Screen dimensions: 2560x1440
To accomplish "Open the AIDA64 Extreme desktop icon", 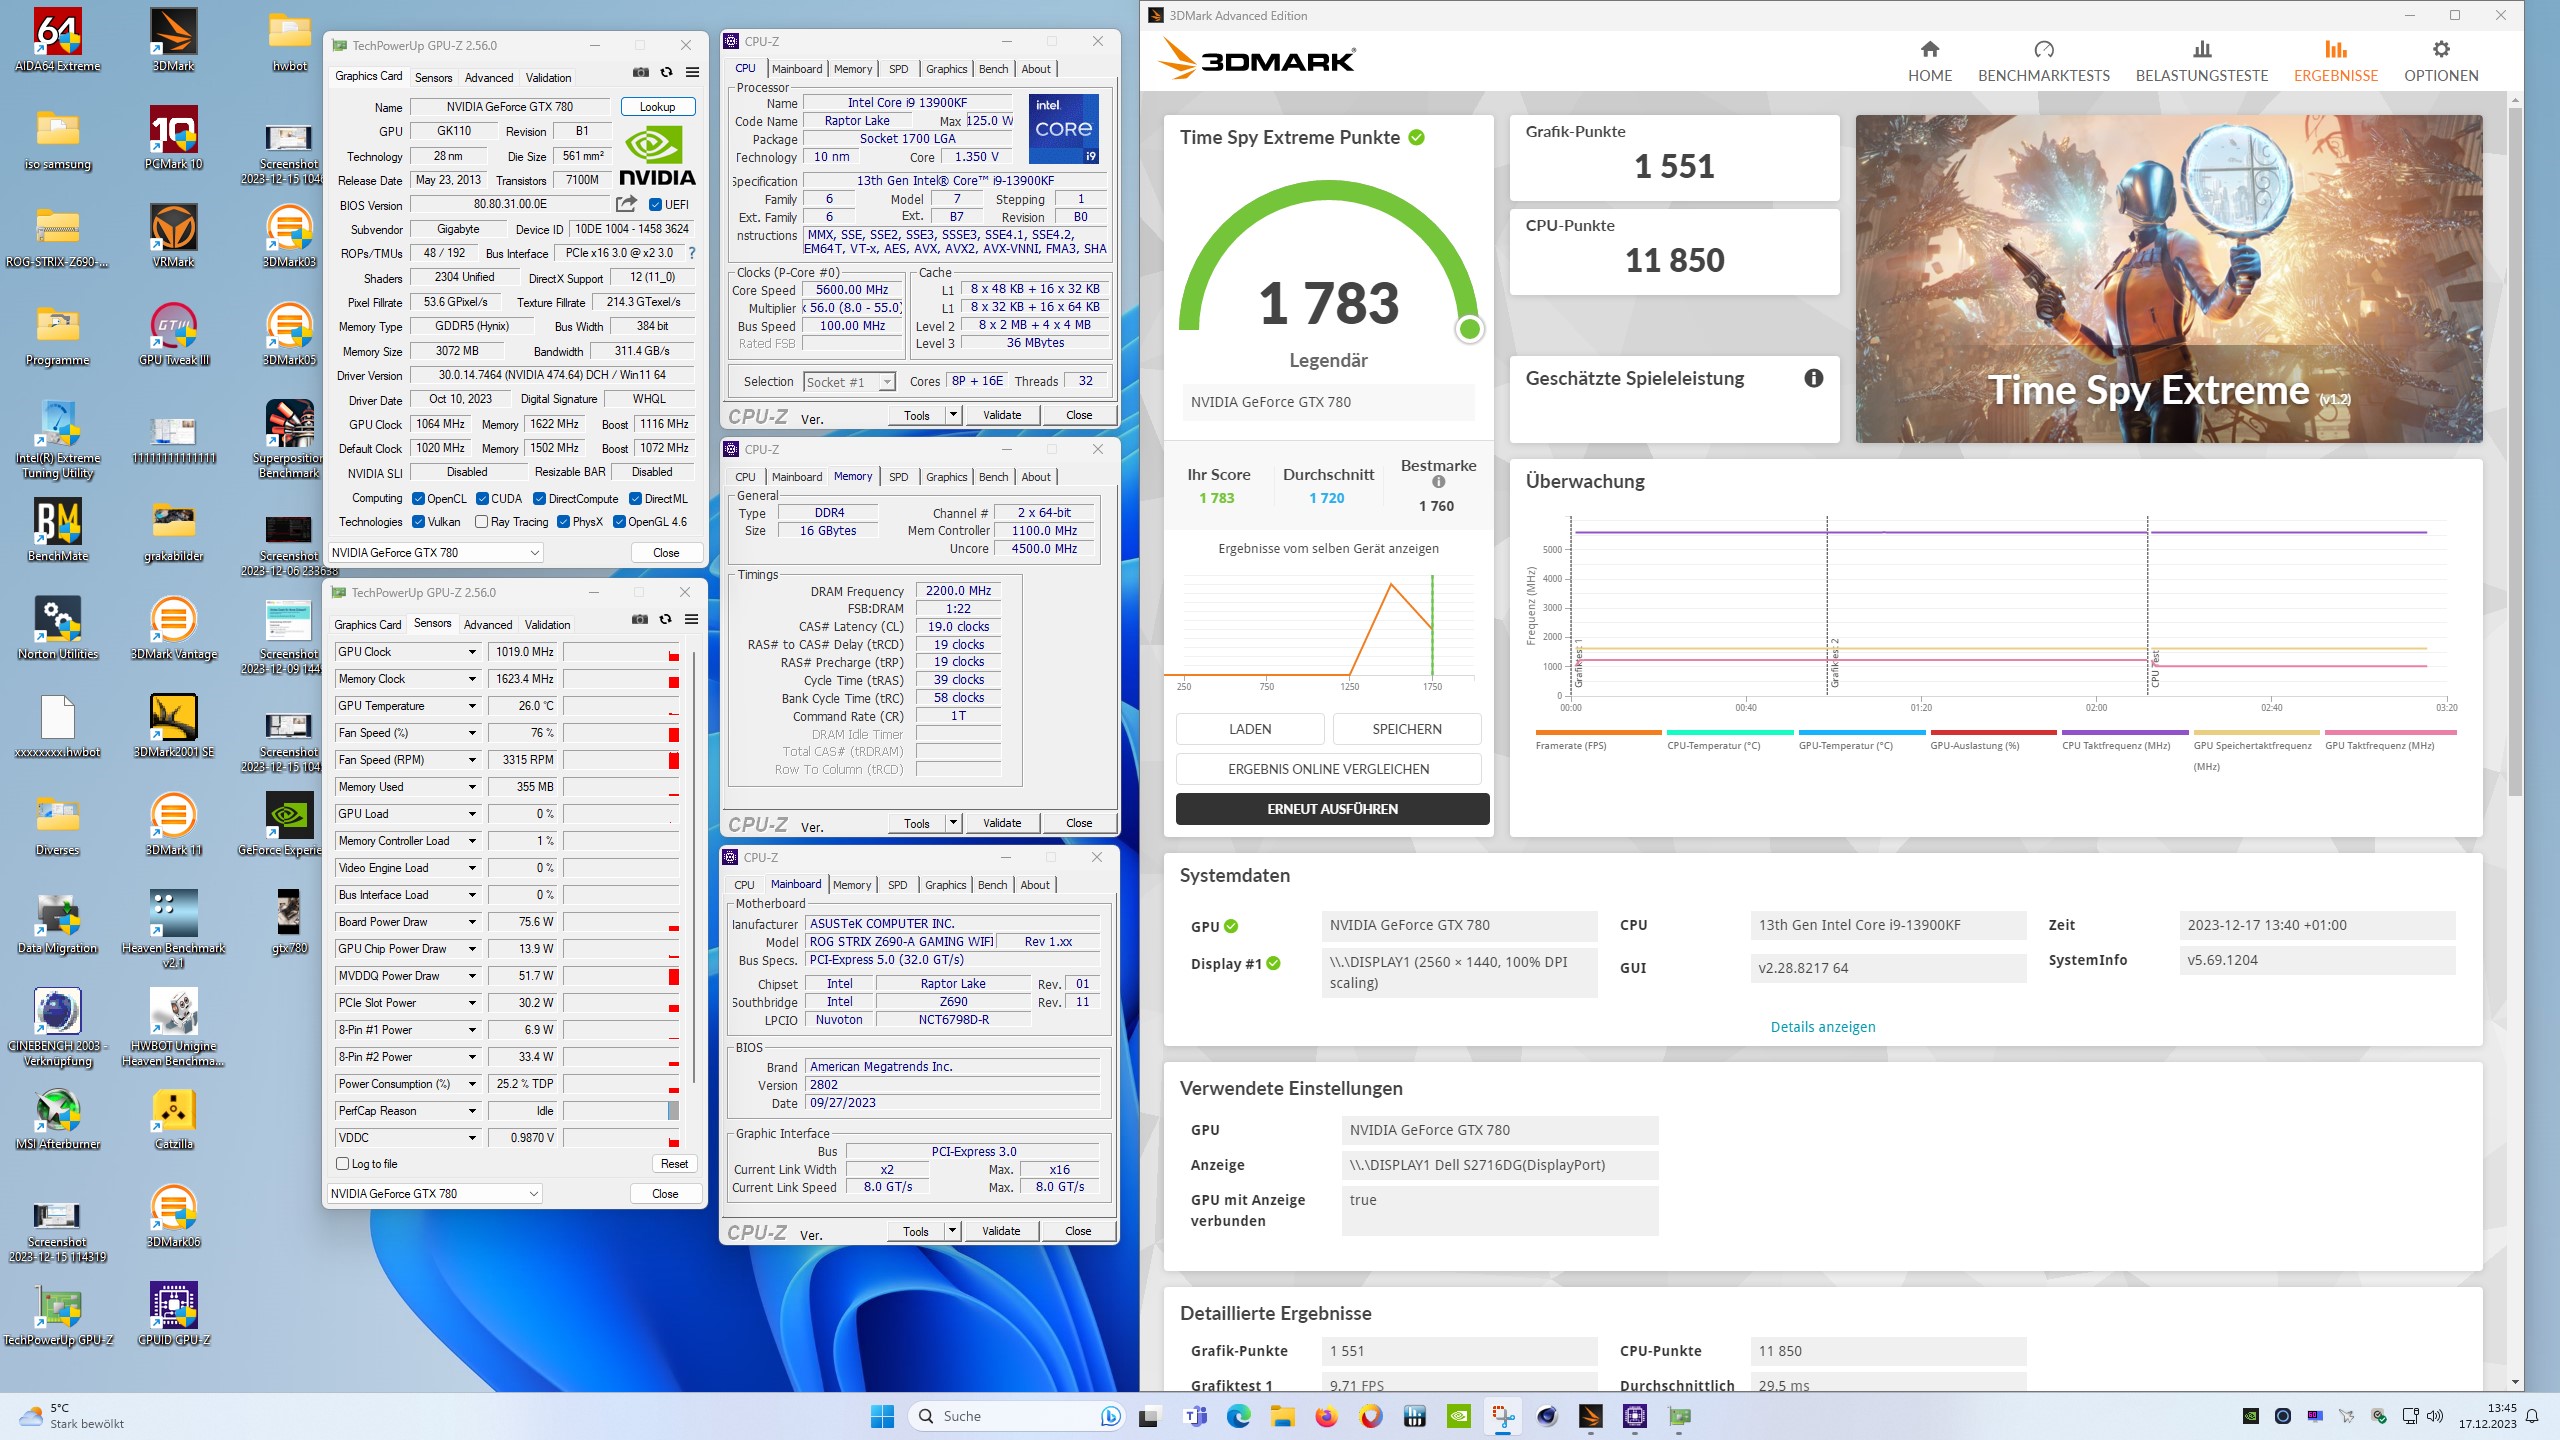I will tap(58, 40).
